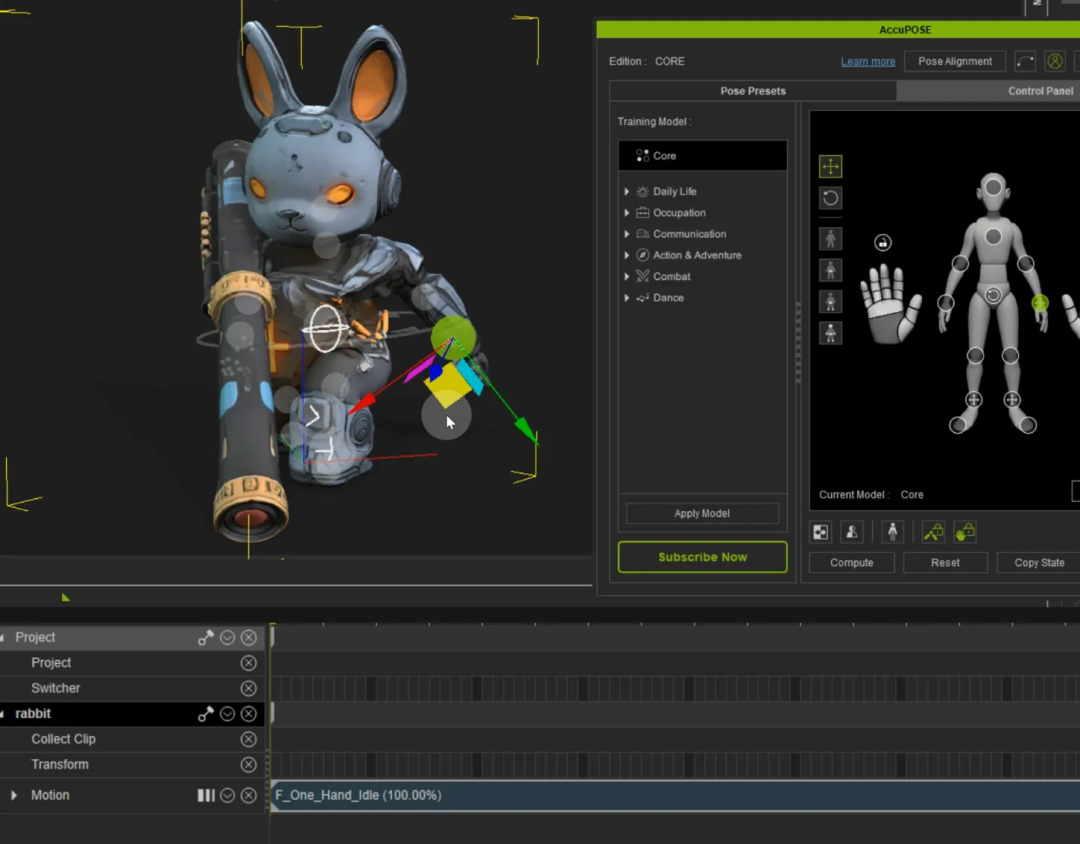Click the key icon on Project track
Viewport: 1080px width, 844px height.
point(205,638)
